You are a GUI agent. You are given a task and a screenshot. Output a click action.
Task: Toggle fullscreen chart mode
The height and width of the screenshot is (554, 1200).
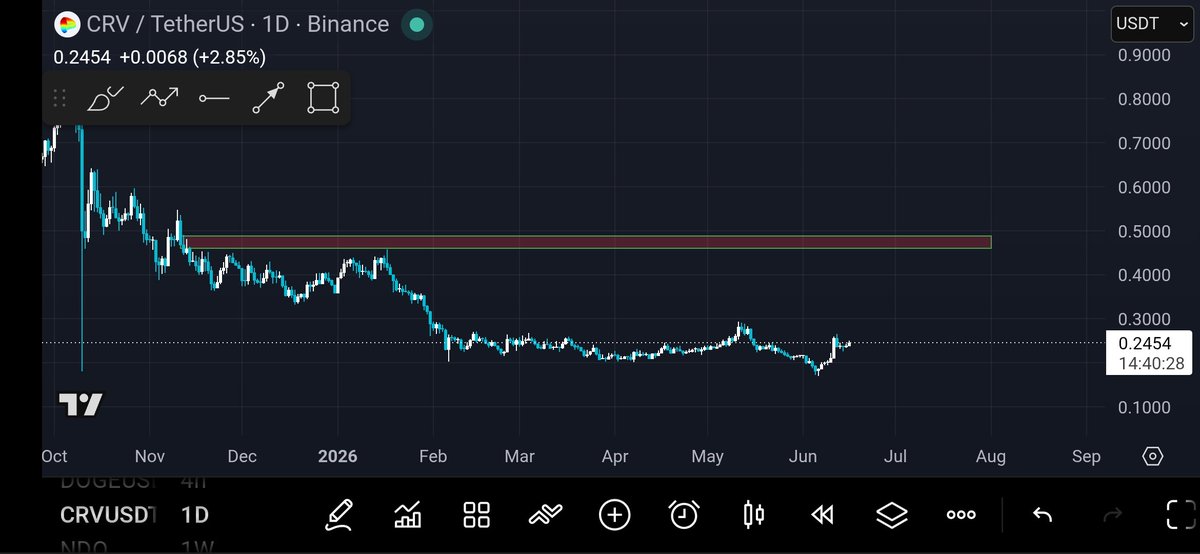pyautogui.click(x=1183, y=515)
